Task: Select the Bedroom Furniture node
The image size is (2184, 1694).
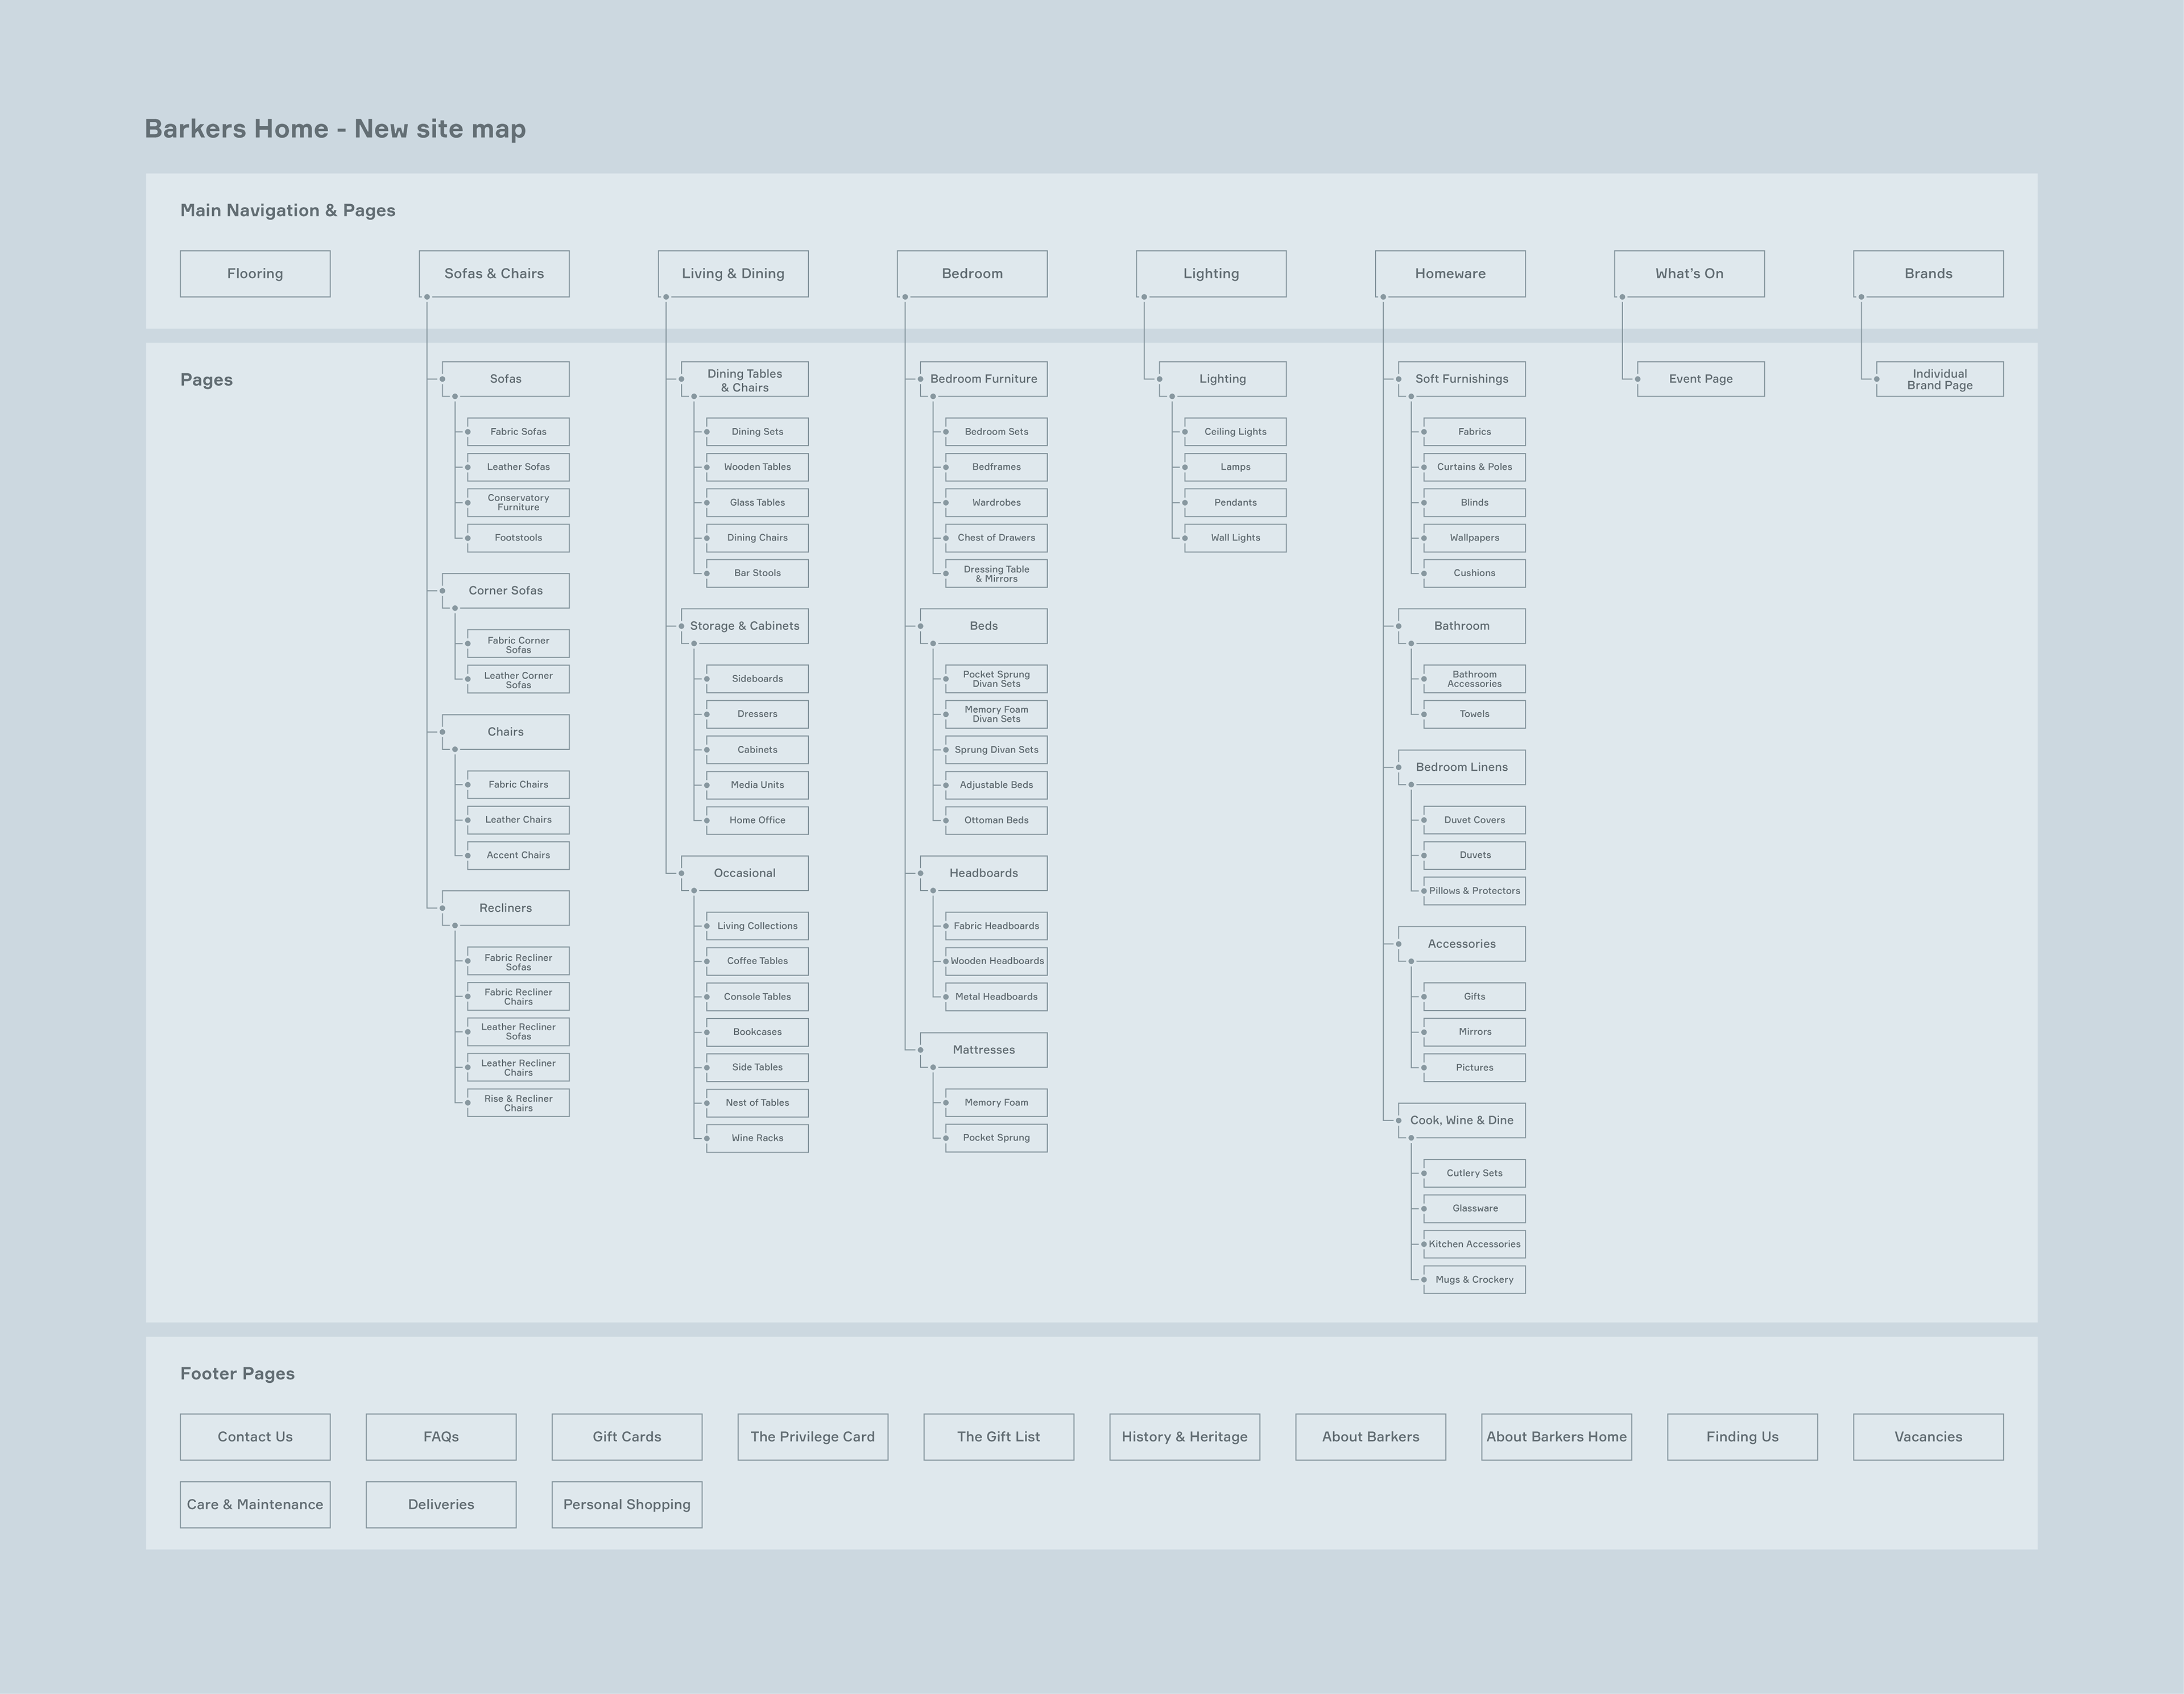Action: [x=983, y=379]
